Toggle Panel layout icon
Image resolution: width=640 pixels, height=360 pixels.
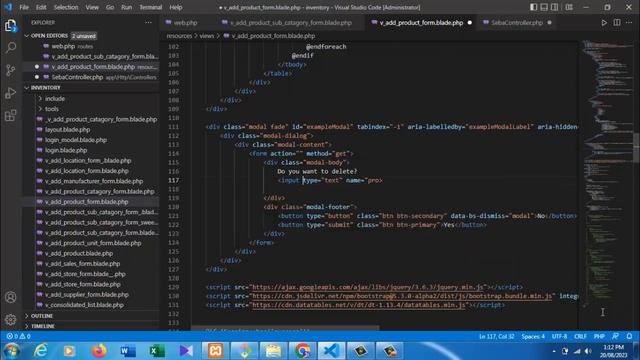click(544, 7)
